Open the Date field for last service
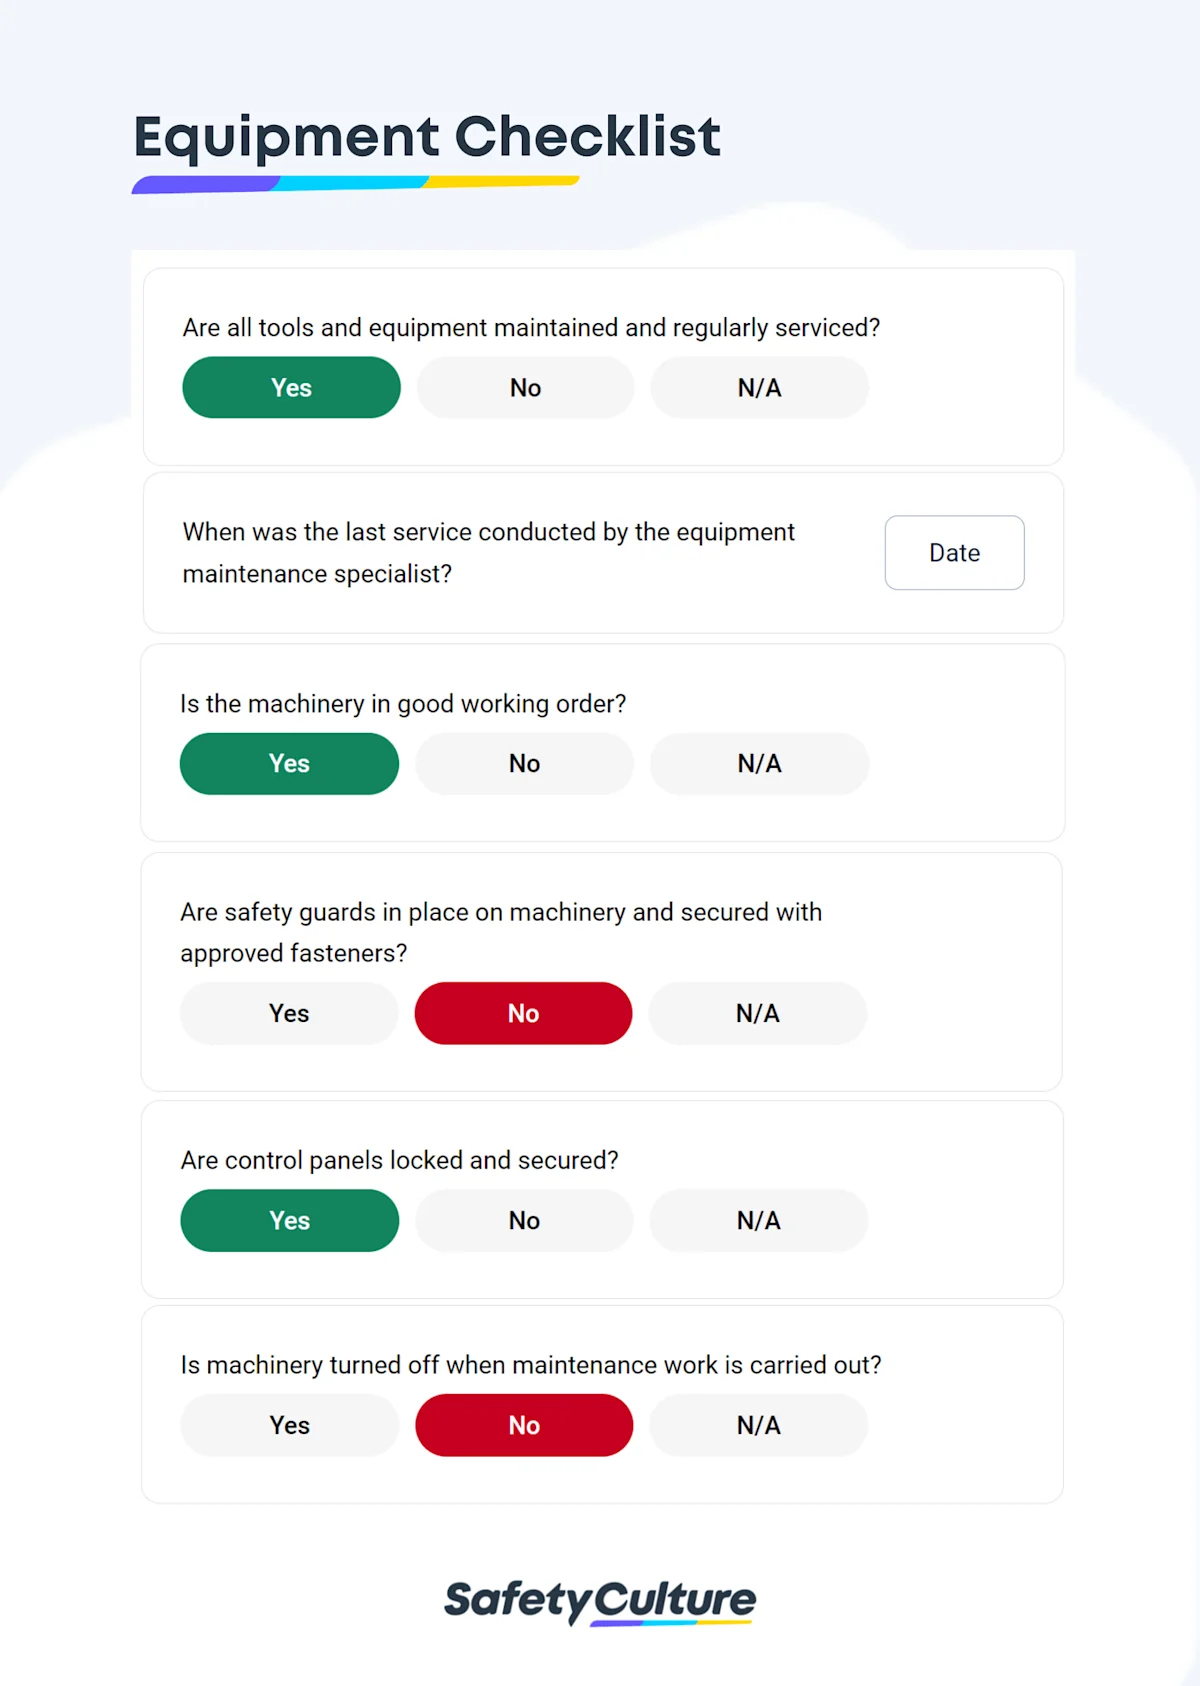 pos(954,553)
